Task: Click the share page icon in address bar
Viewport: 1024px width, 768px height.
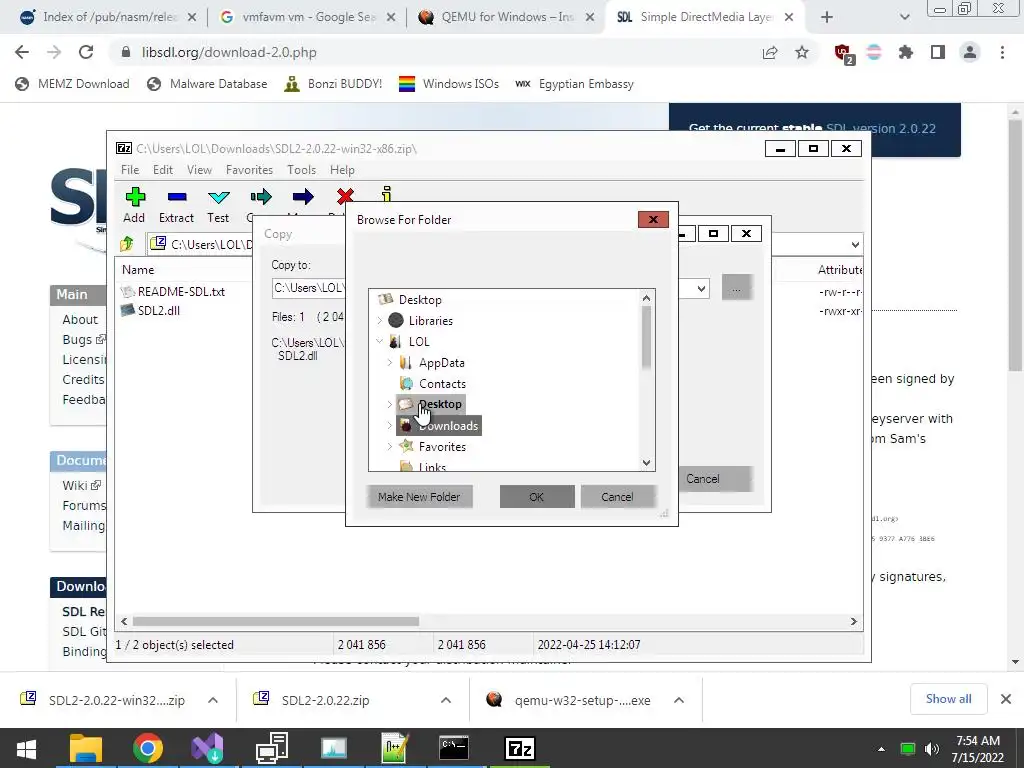Action: tap(770, 52)
